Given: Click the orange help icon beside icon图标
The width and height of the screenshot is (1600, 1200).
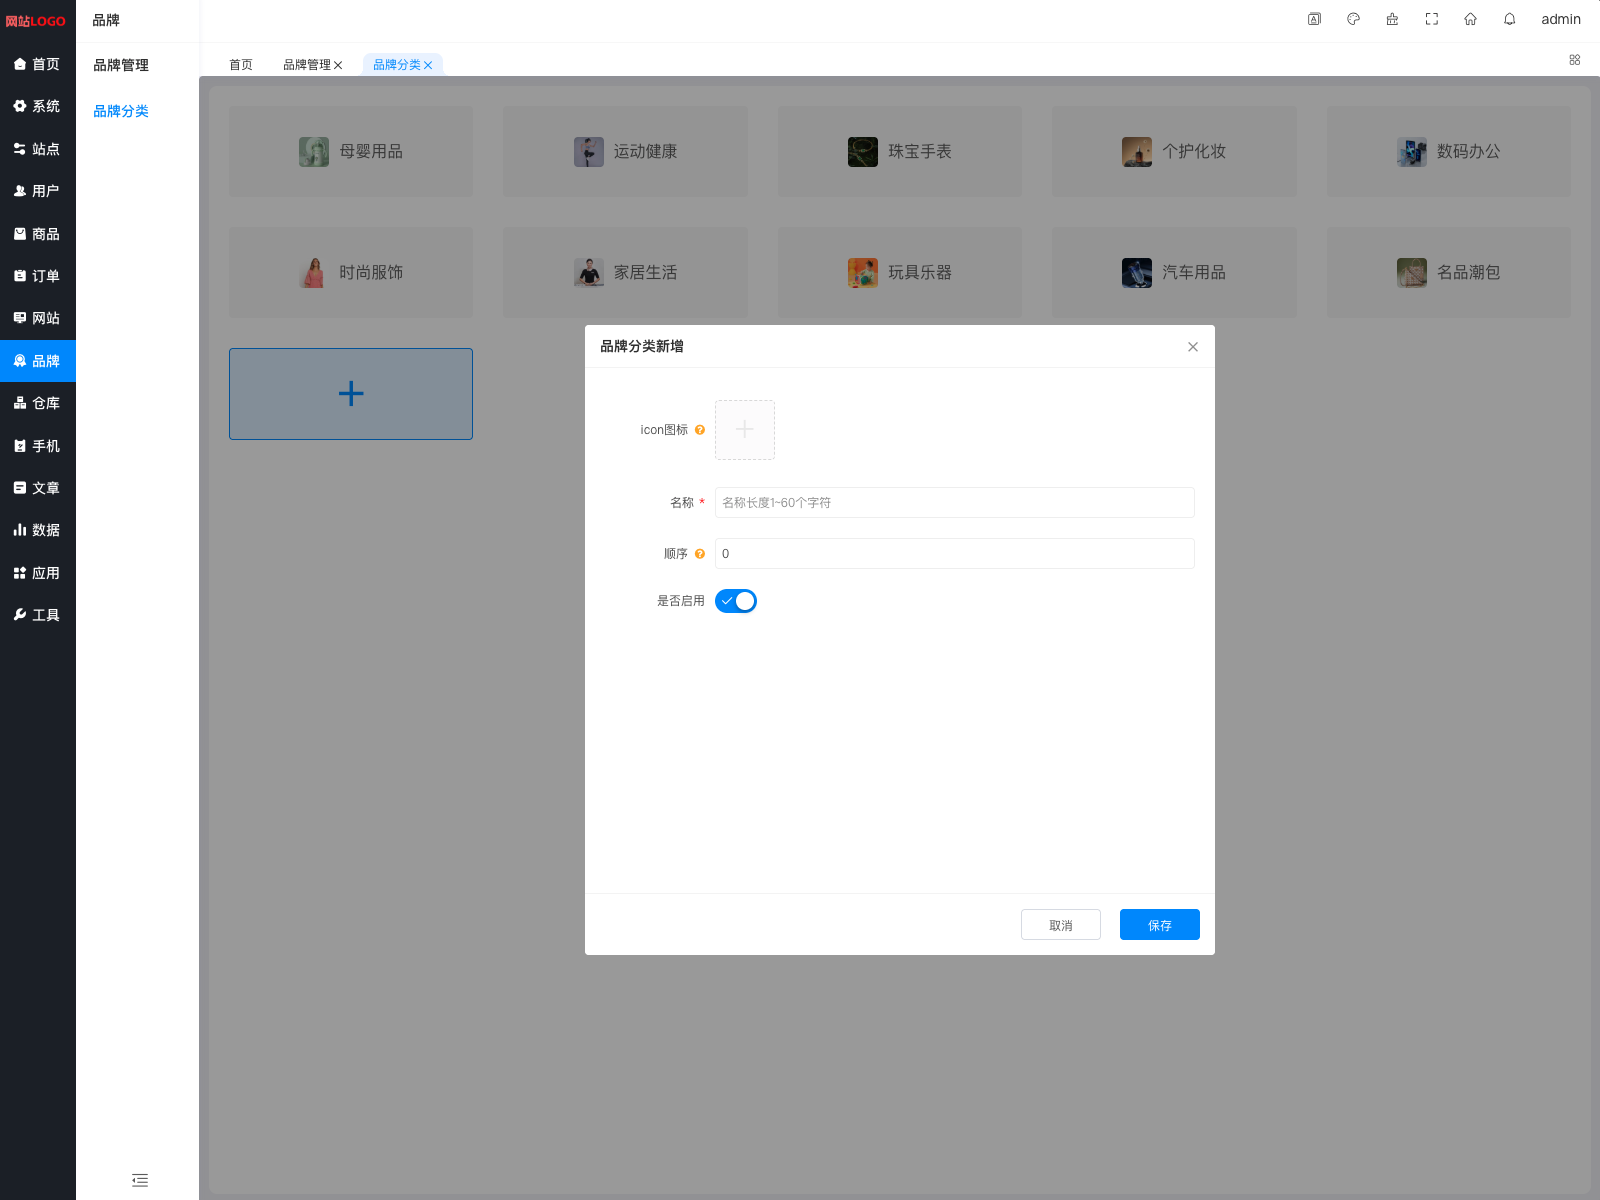Looking at the screenshot, I should (x=700, y=430).
